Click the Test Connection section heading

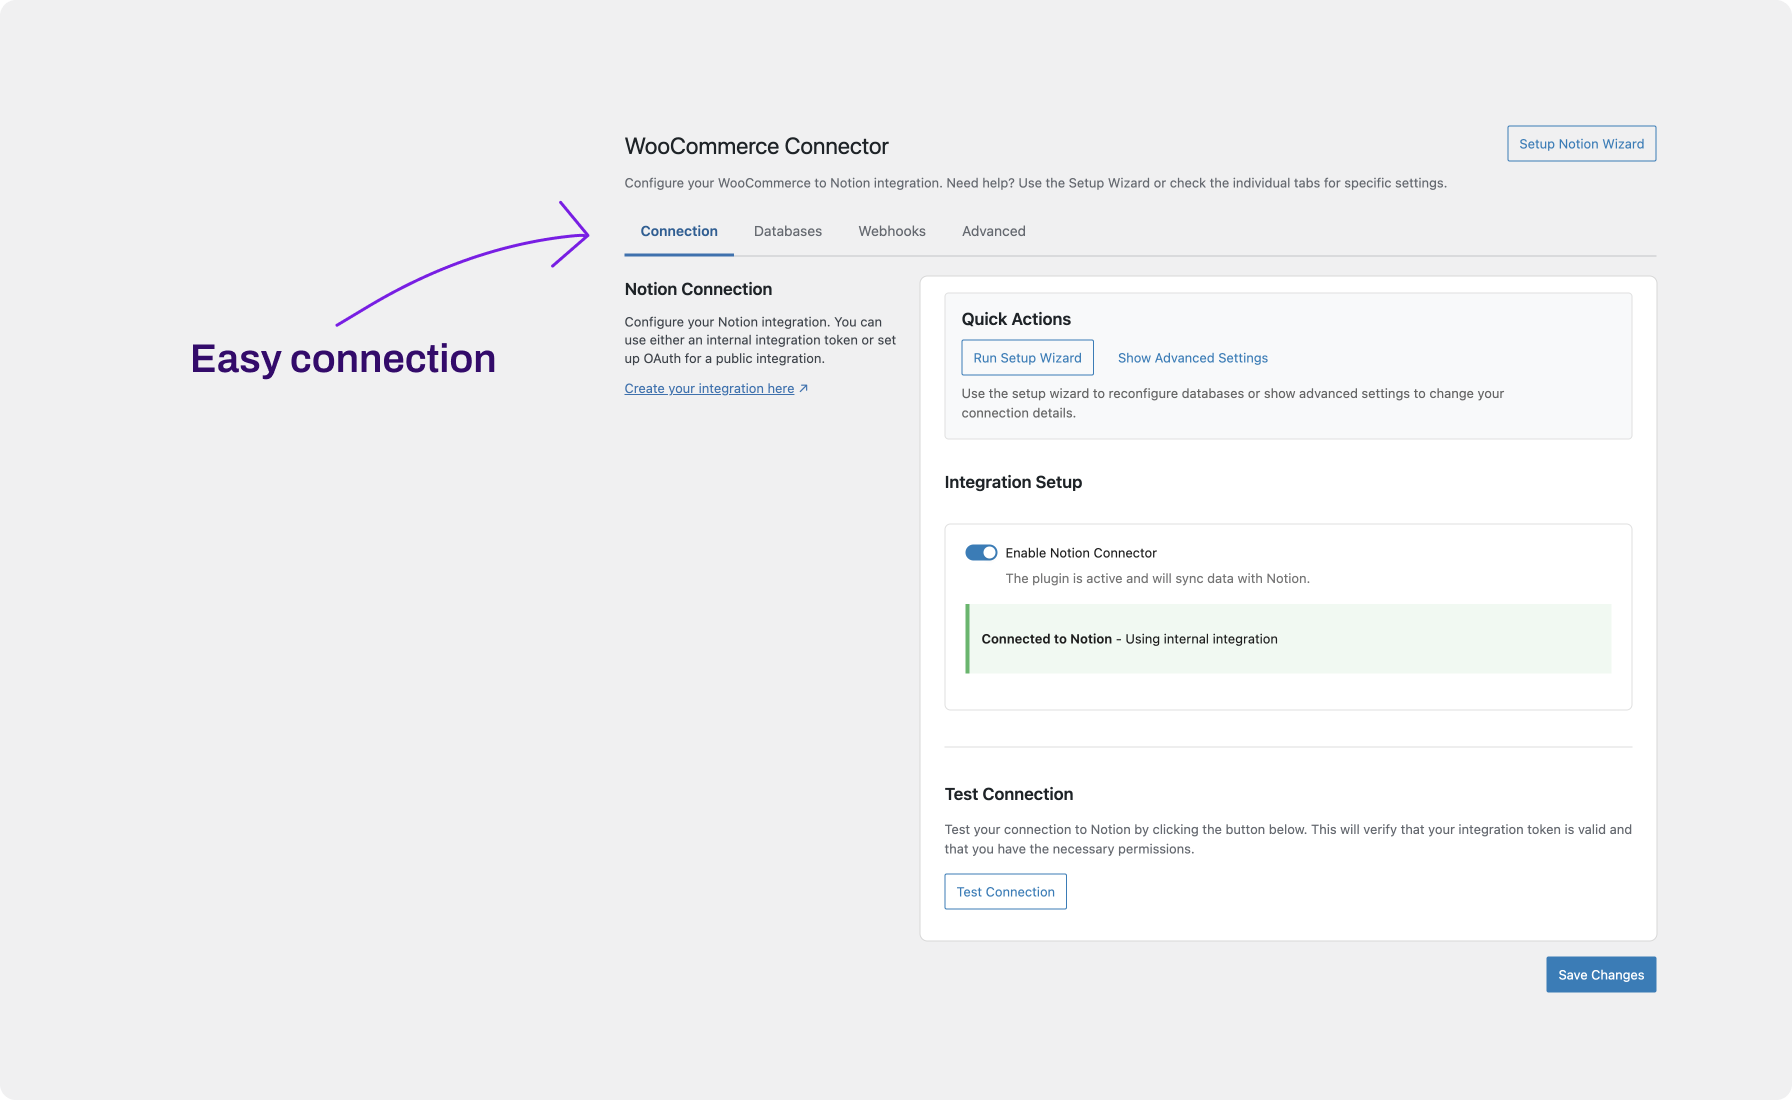[x=1008, y=793]
